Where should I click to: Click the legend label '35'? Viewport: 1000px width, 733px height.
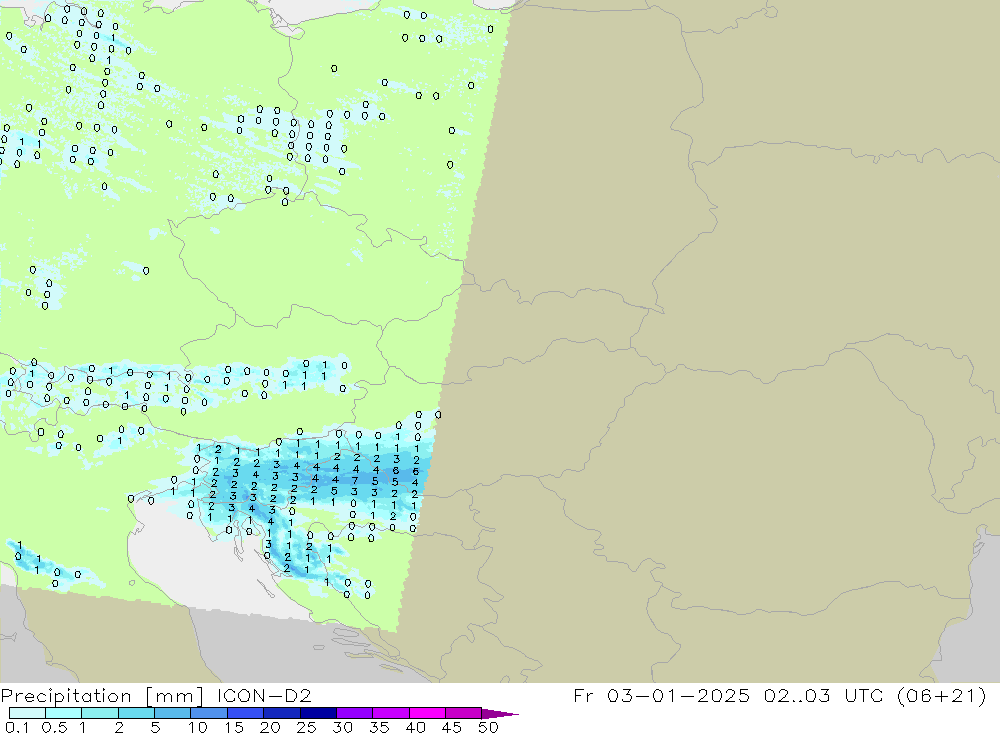(x=379, y=727)
